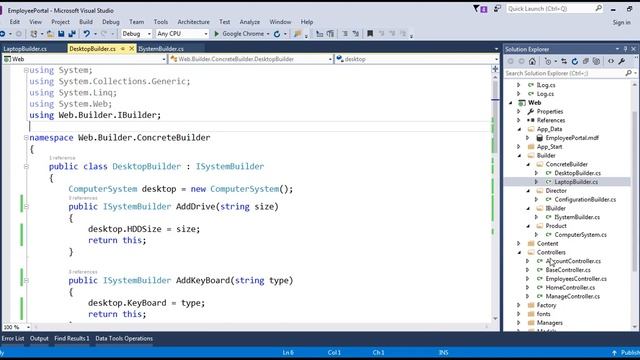This screenshot has height=360, width=640.
Task: Start debugging with the green play arrow
Action: (x=217, y=34)
